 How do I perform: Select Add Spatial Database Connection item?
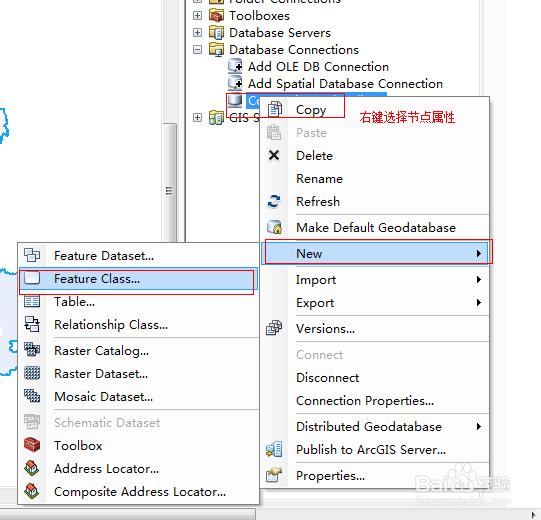[345, 84]
